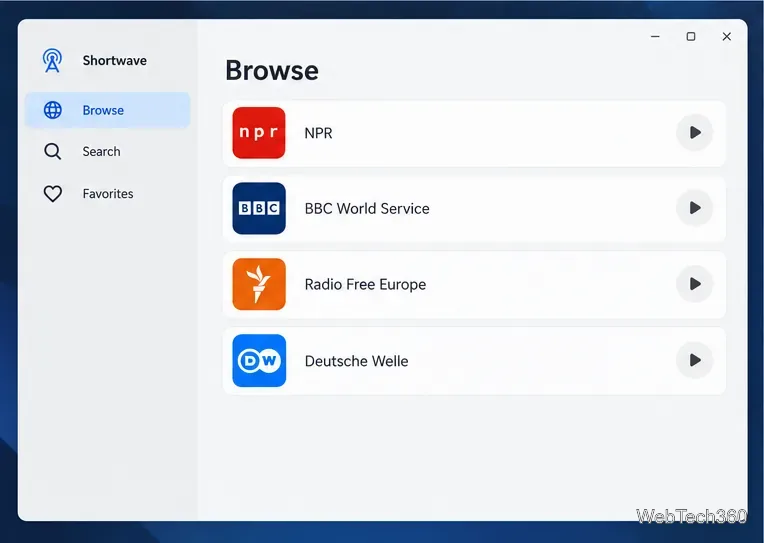The width and height of the screenshot is (764, 543).
Task: Play the NPR station
Action: point(694,133)
